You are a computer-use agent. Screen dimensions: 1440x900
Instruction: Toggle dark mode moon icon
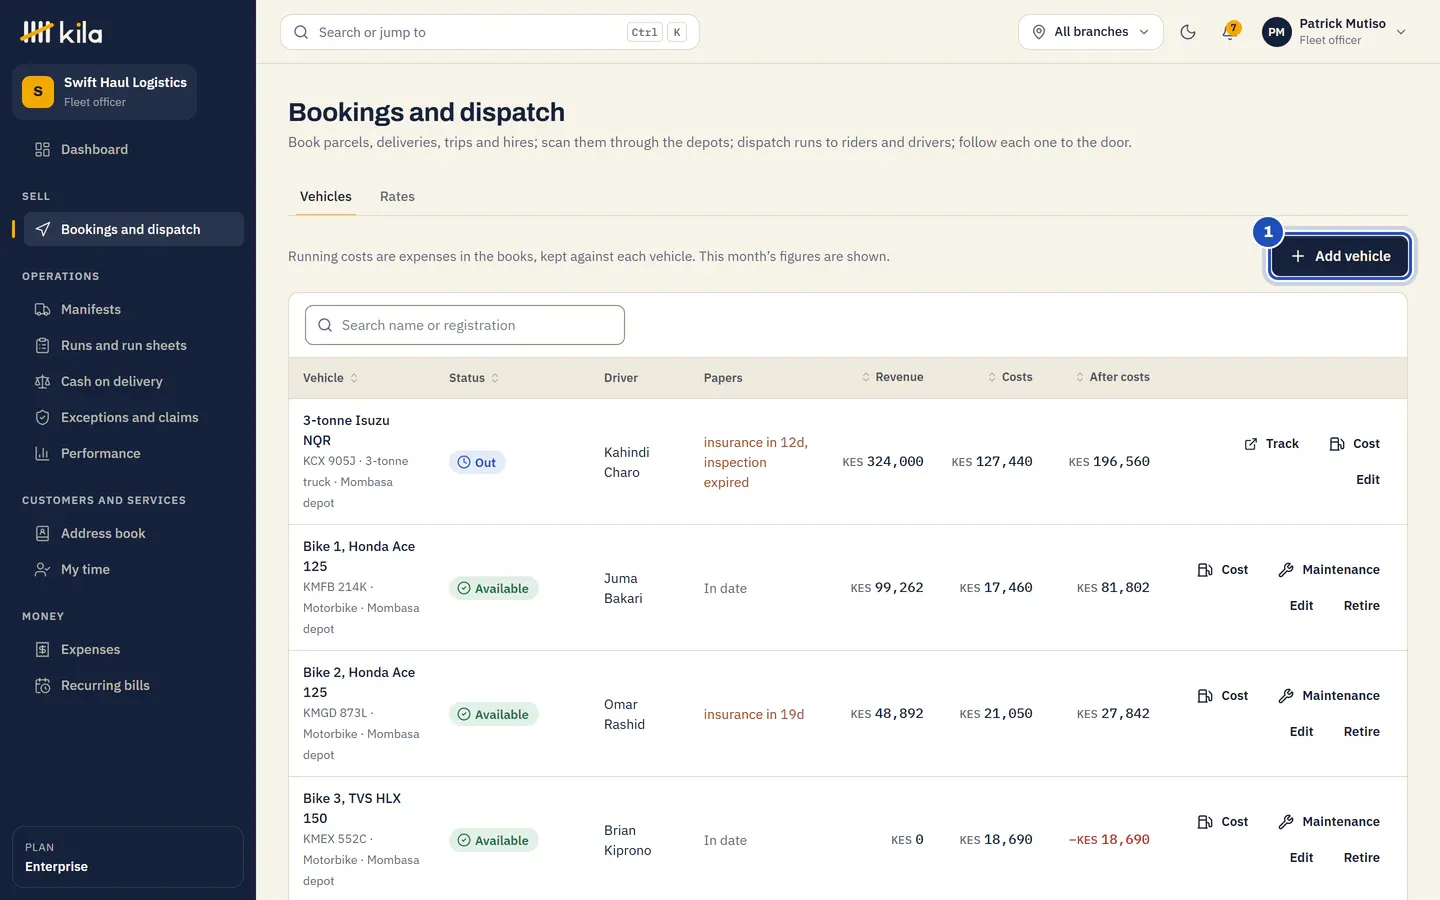[1188, 32]
